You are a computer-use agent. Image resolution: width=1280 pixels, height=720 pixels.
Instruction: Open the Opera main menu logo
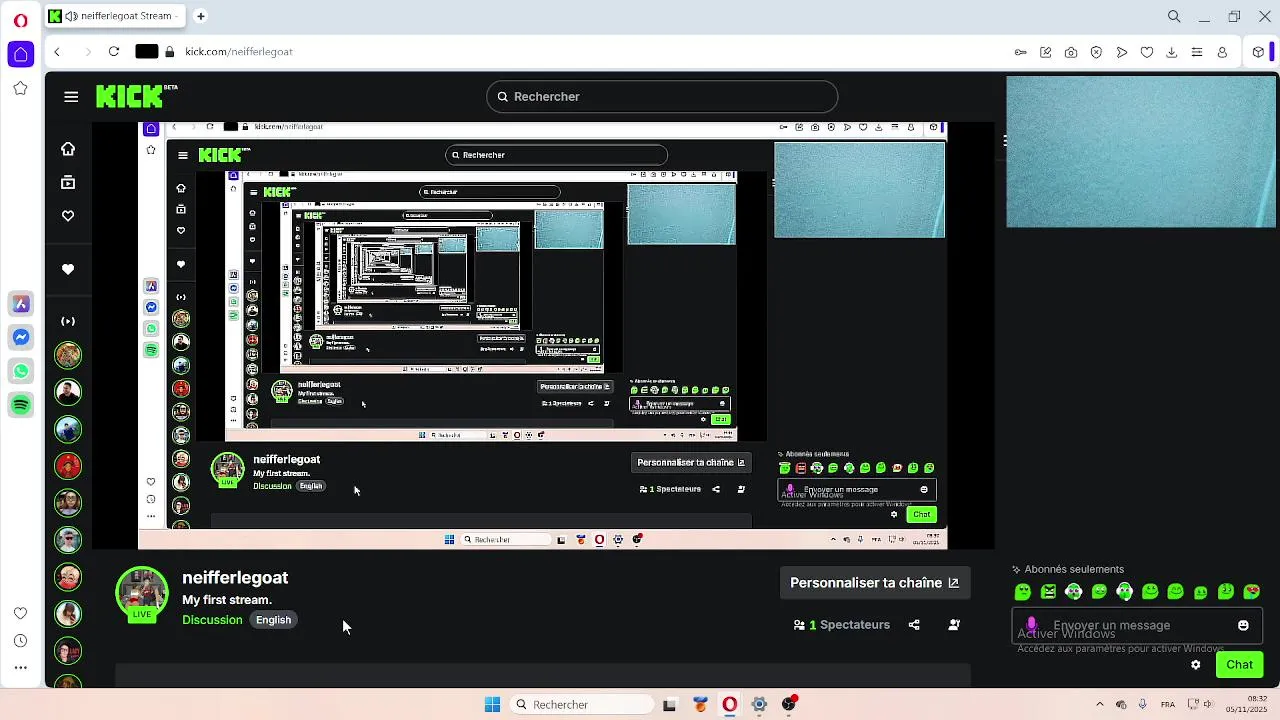(20, 19)
